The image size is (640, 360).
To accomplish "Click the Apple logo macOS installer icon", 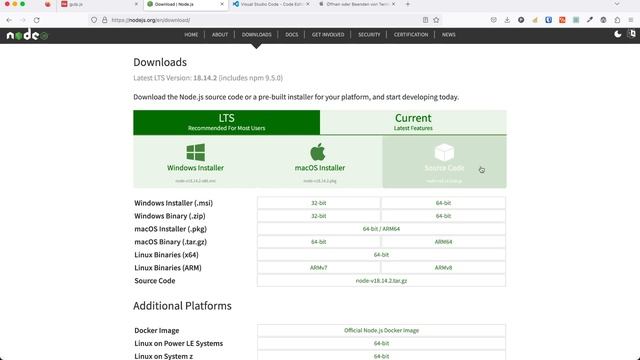I will click(318, 152).
